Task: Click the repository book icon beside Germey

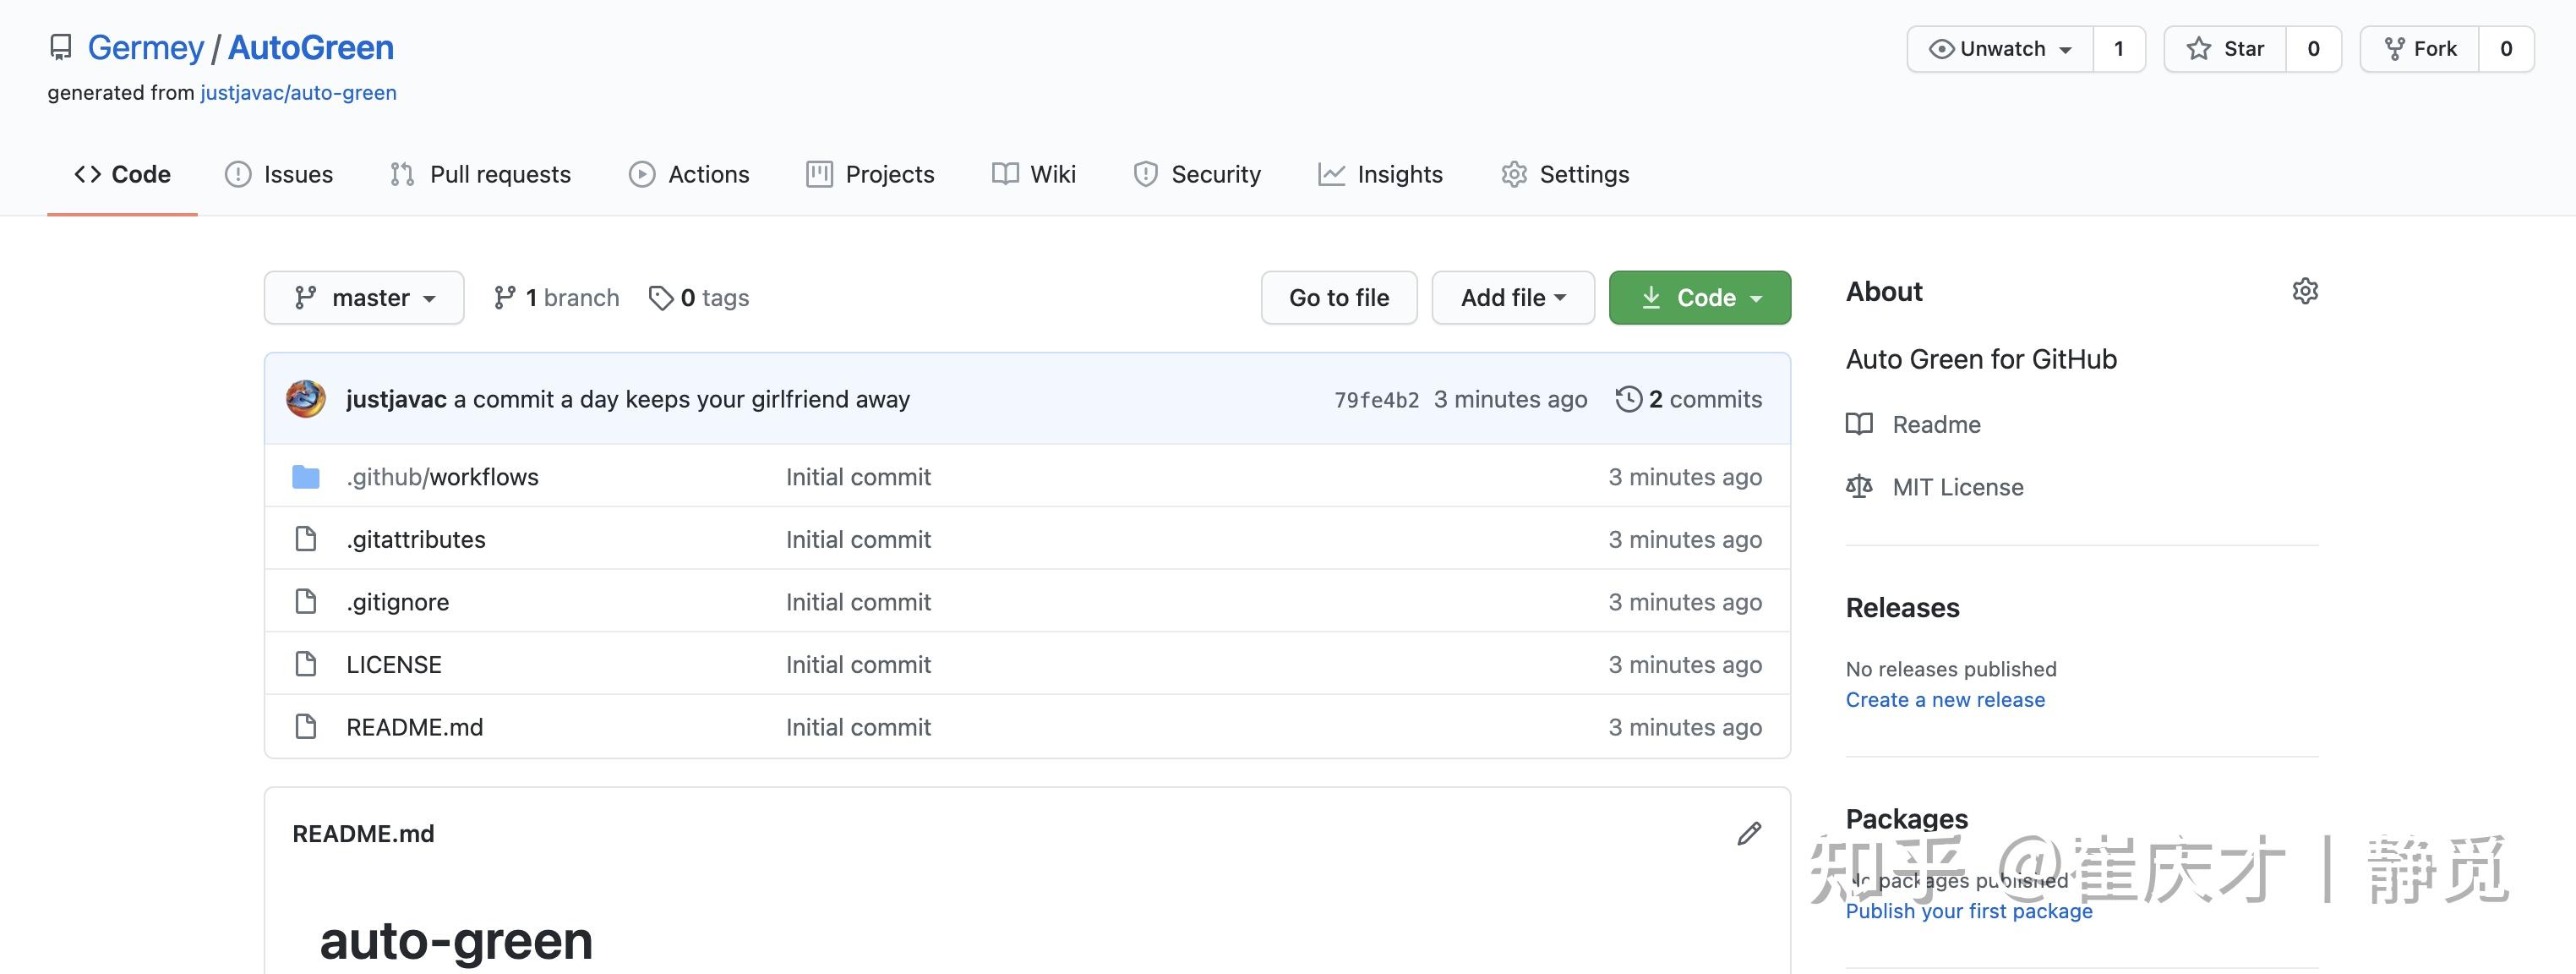Action: 61,46
